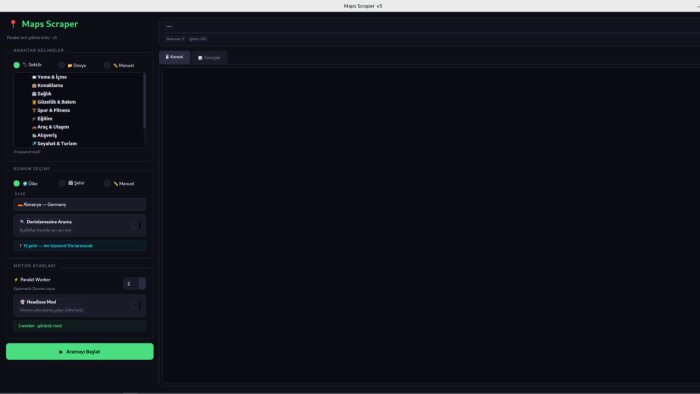Click the red map pin logo icon
The height and width of the screenshot is (394, 700).
point(13,24)
